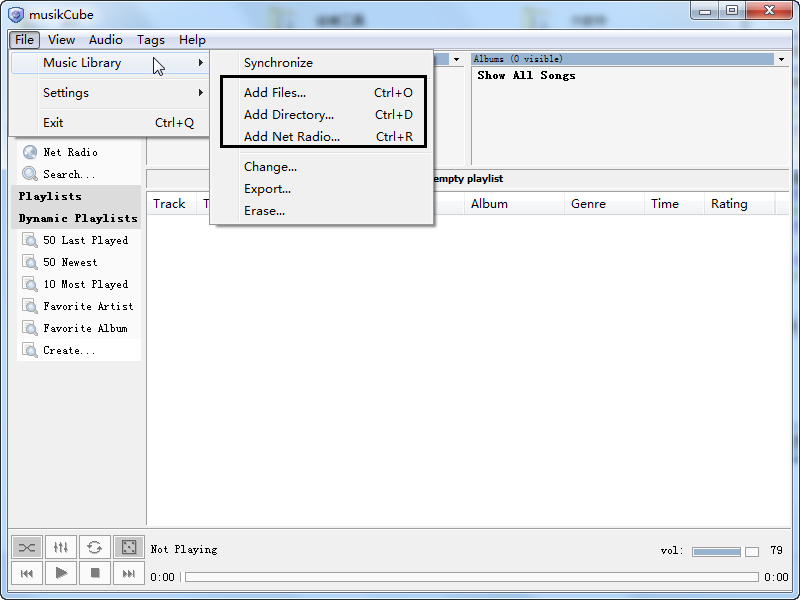
Task: Choose Add Files... menu entry
Action: pyautogui.click(x=321, y=93)
